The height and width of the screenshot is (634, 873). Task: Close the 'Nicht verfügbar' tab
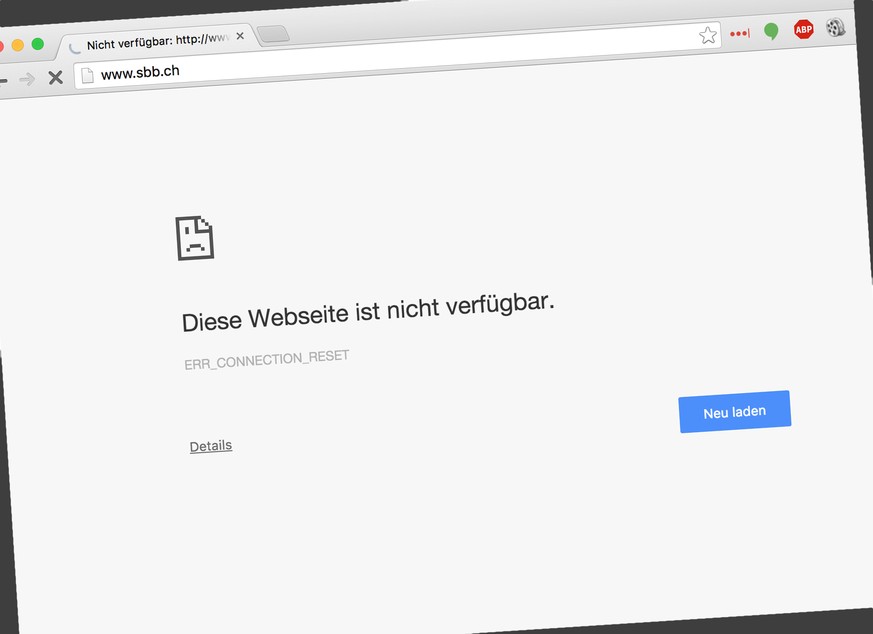pyautogui.click(x=240, y=37)
